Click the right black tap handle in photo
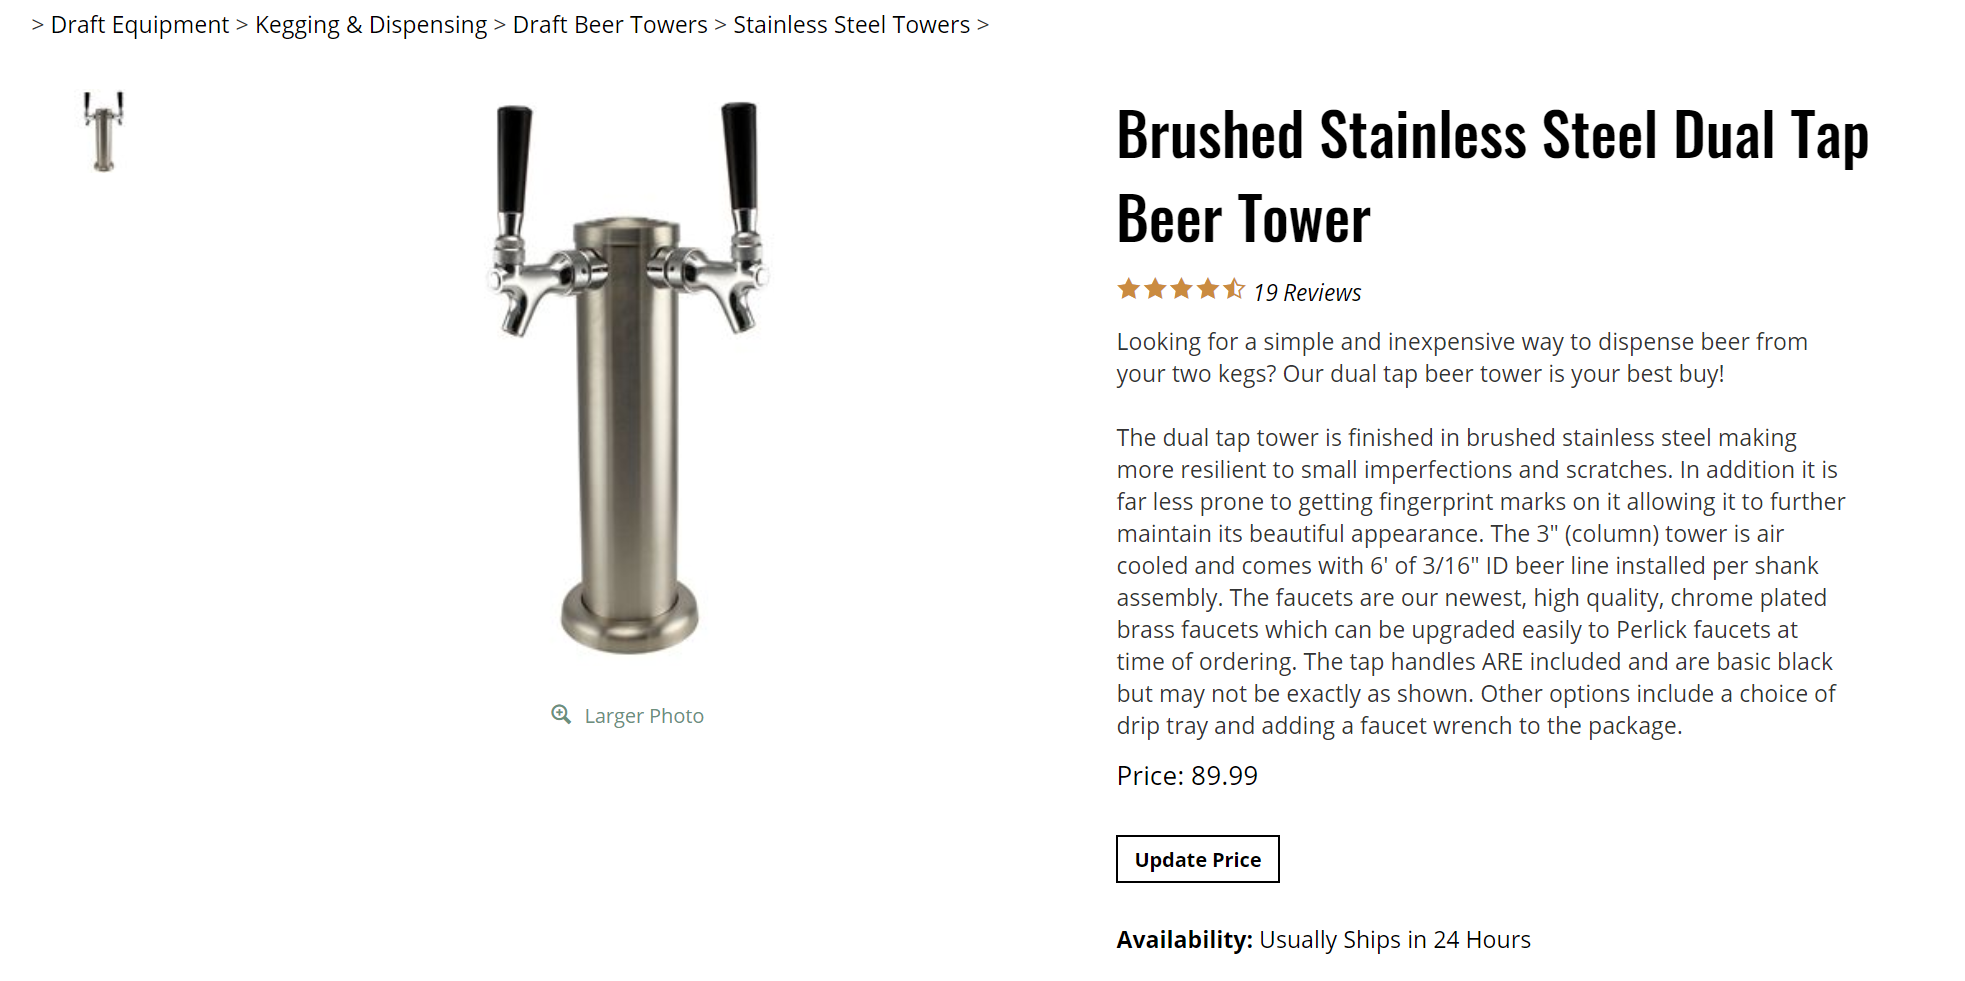 click(x=740, y=157)
